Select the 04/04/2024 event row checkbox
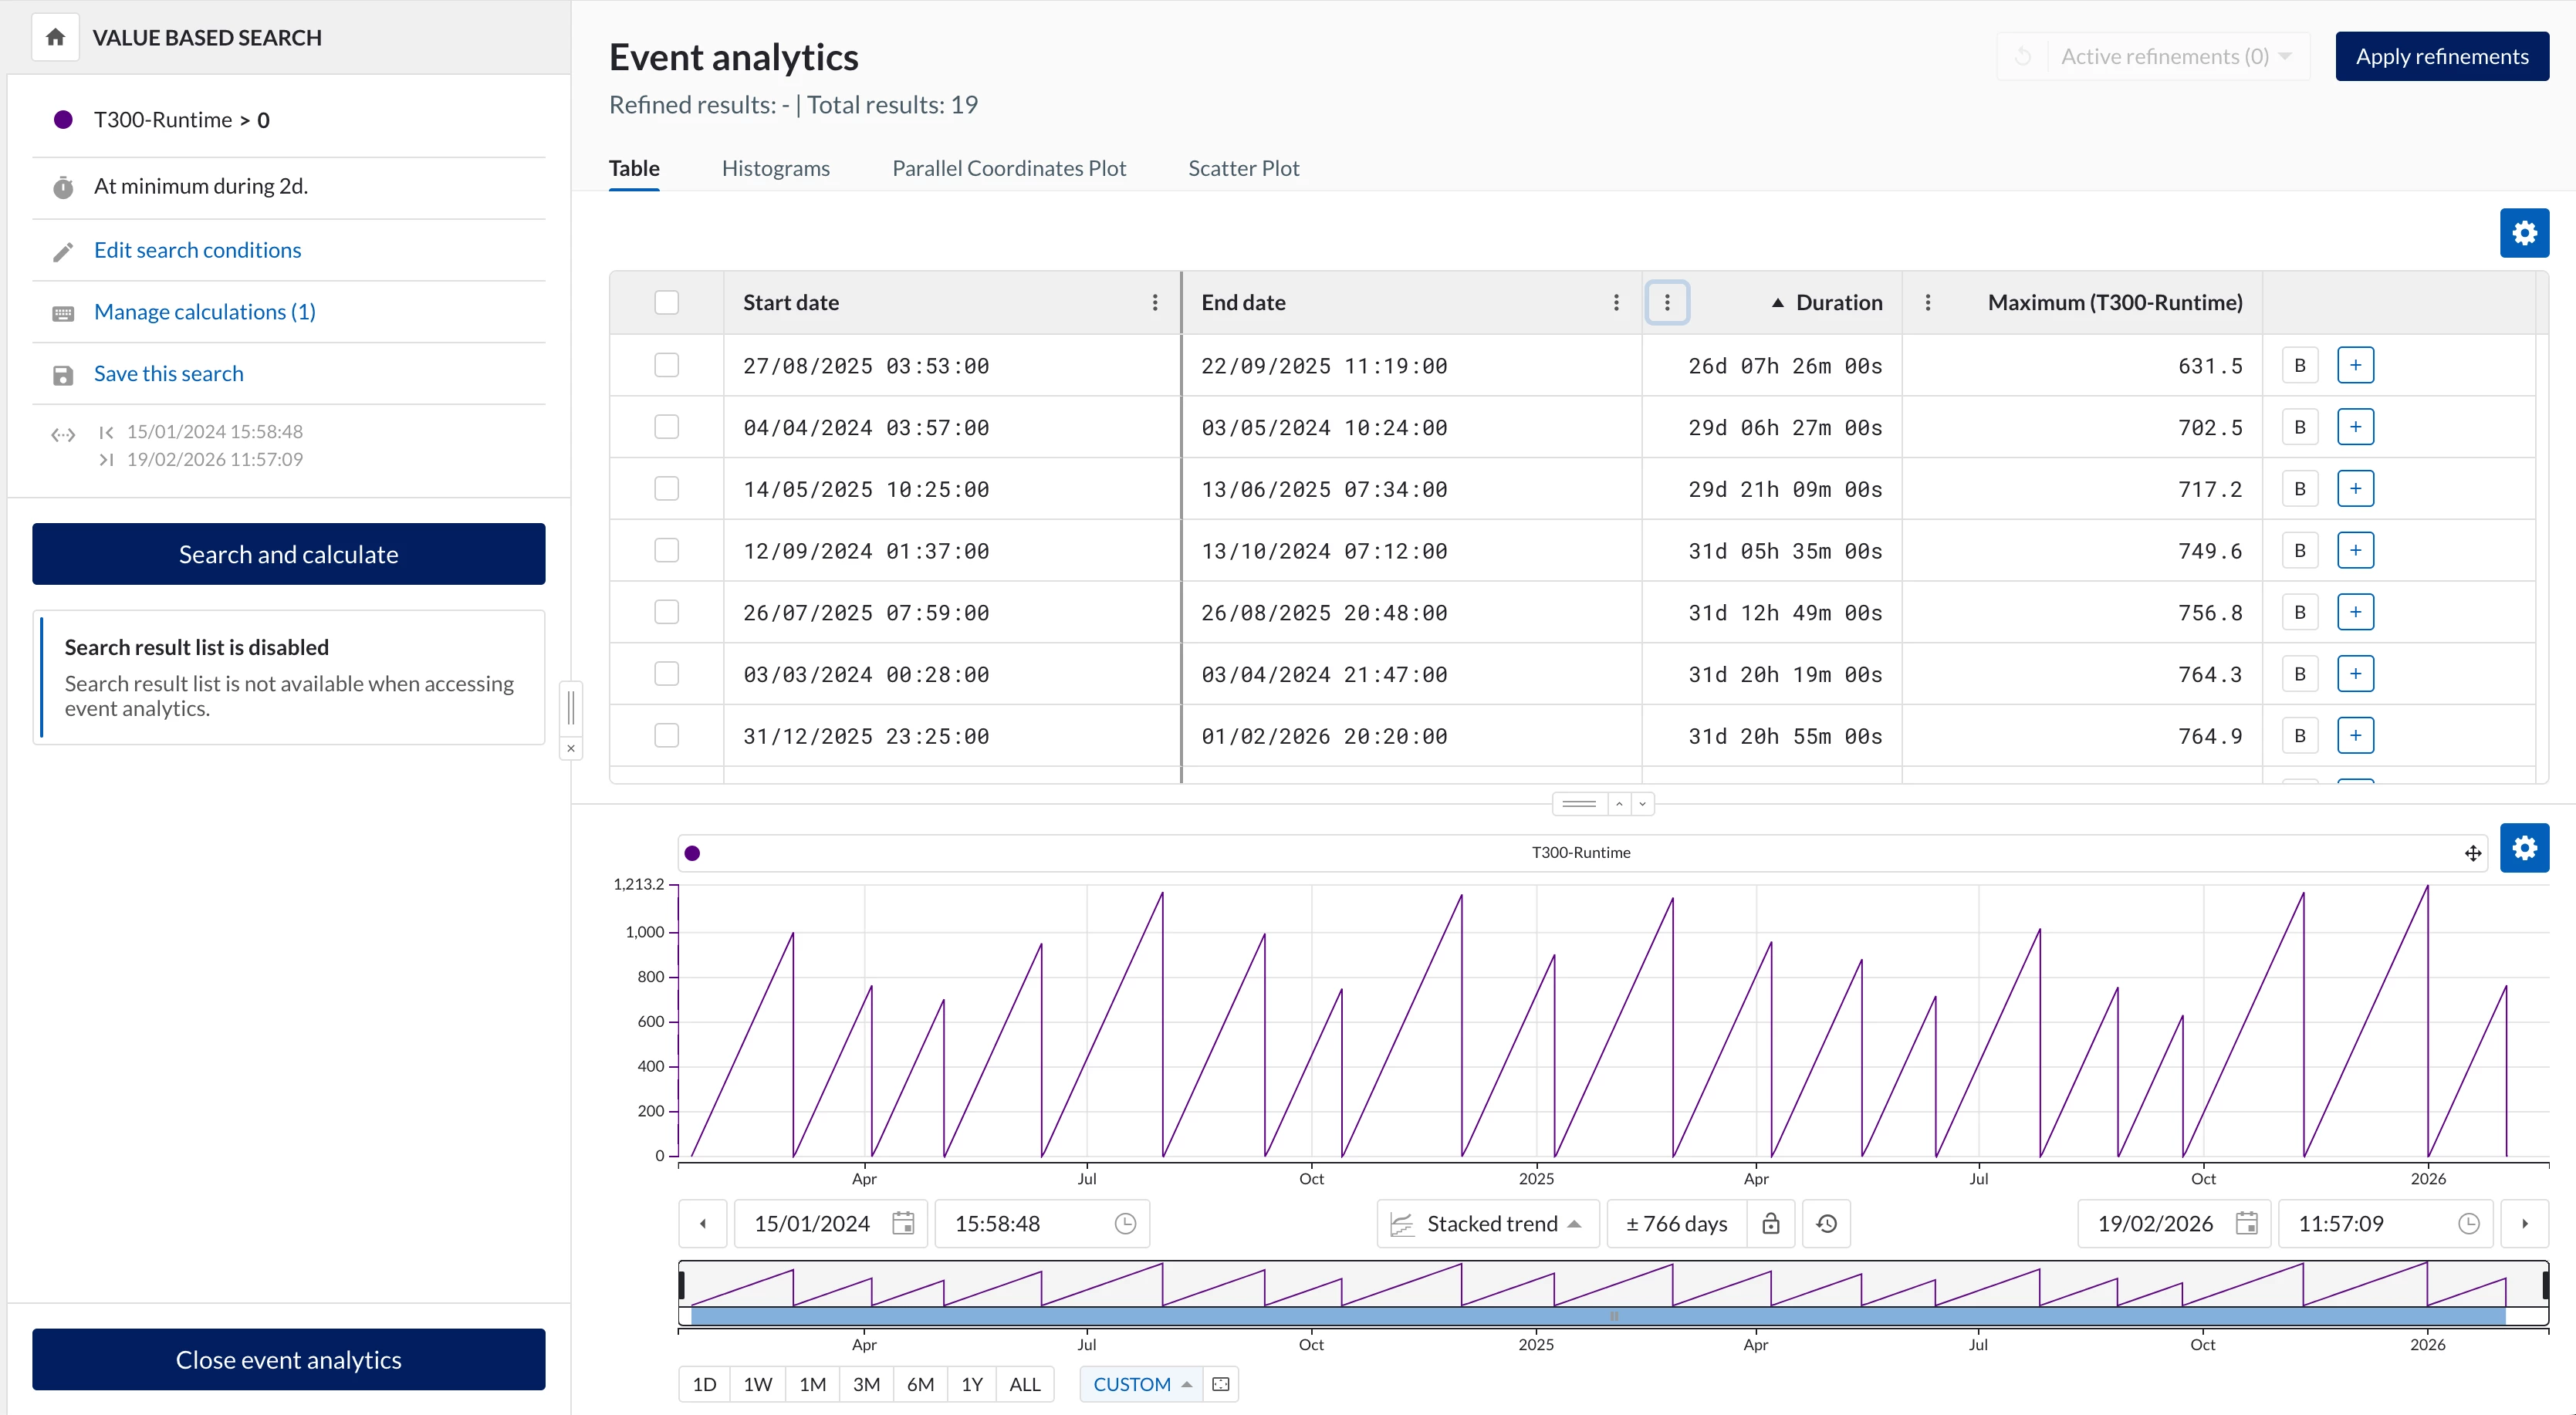The height and width of the screenshot is (1415, 2576). 666,427
